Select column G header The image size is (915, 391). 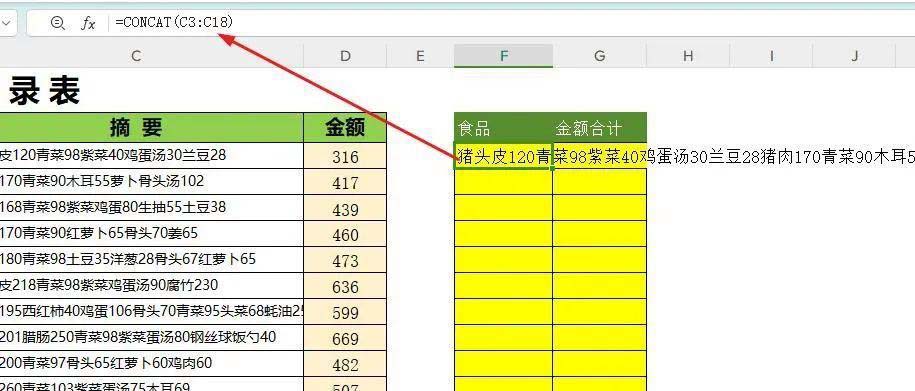(599, 56)
